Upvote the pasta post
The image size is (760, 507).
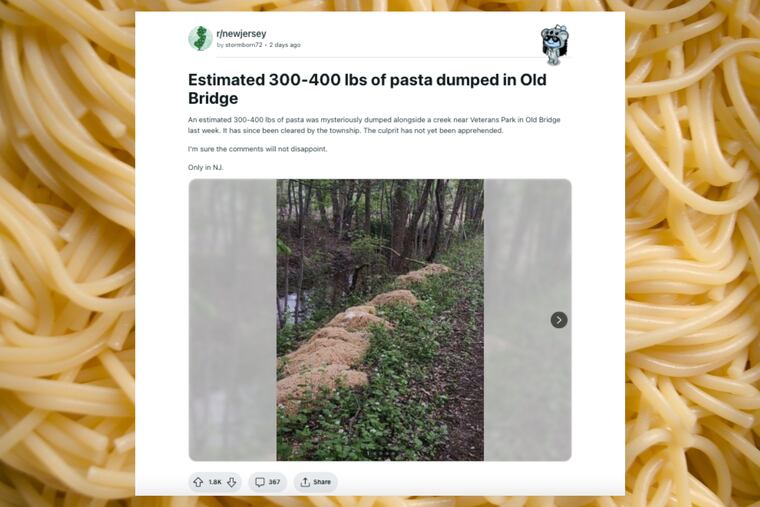point(198,482)
